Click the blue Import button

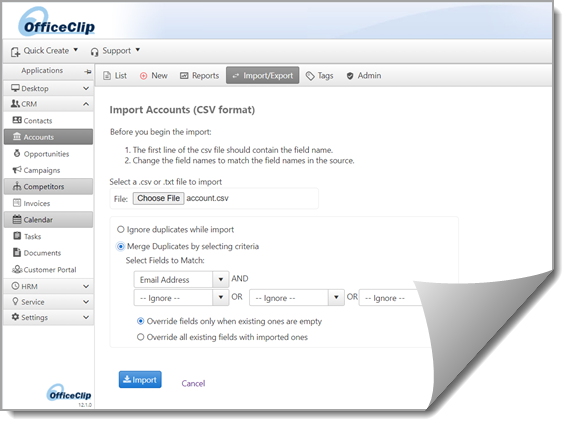[x=140, y=380]
